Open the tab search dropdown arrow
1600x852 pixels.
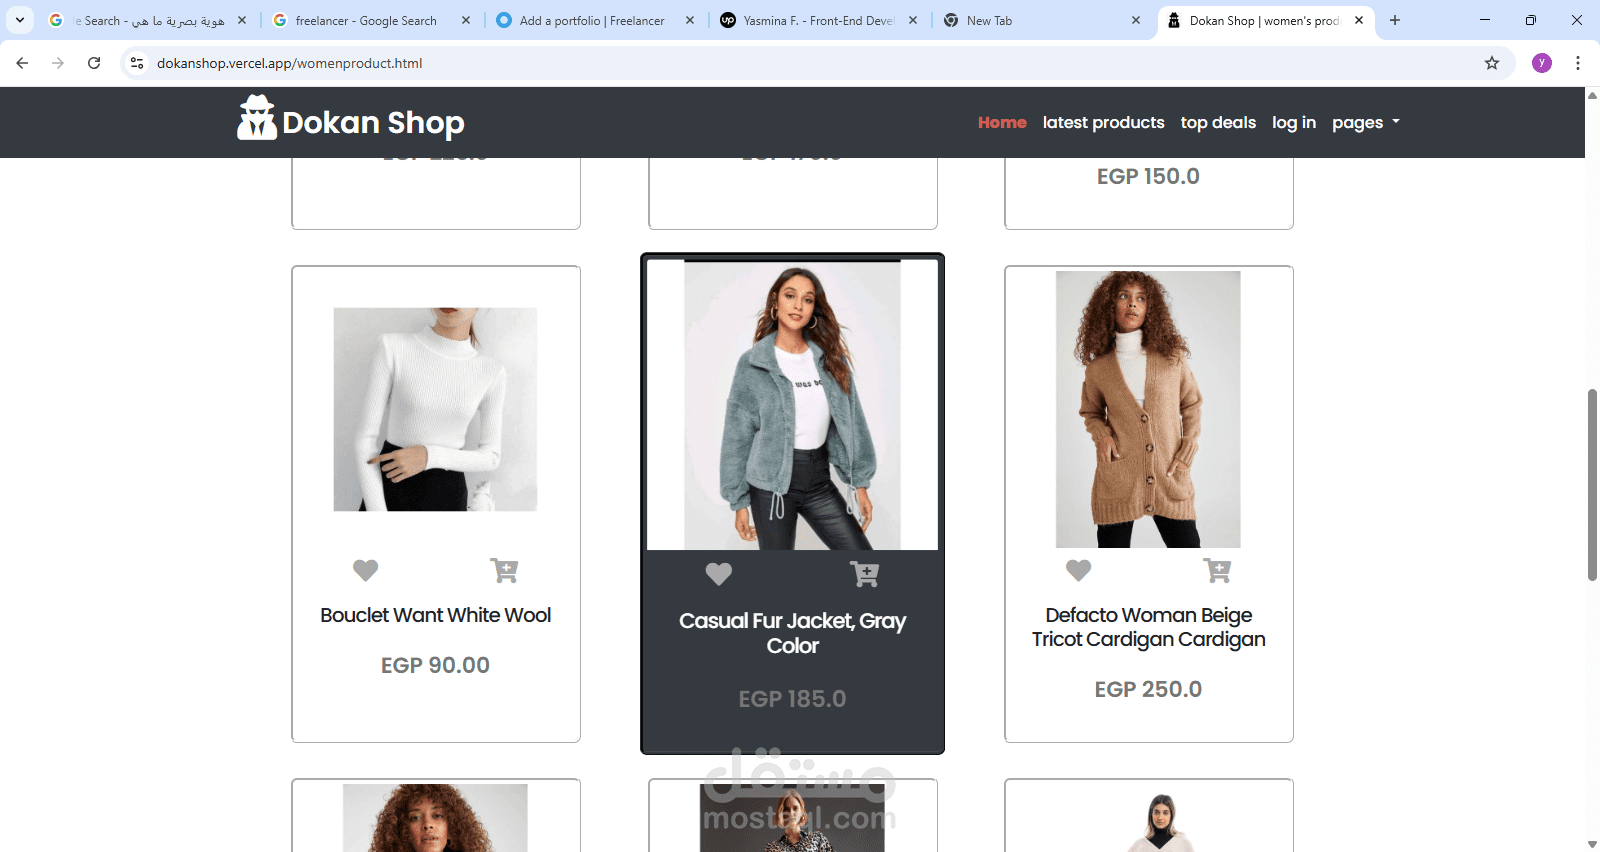(20, 20)
